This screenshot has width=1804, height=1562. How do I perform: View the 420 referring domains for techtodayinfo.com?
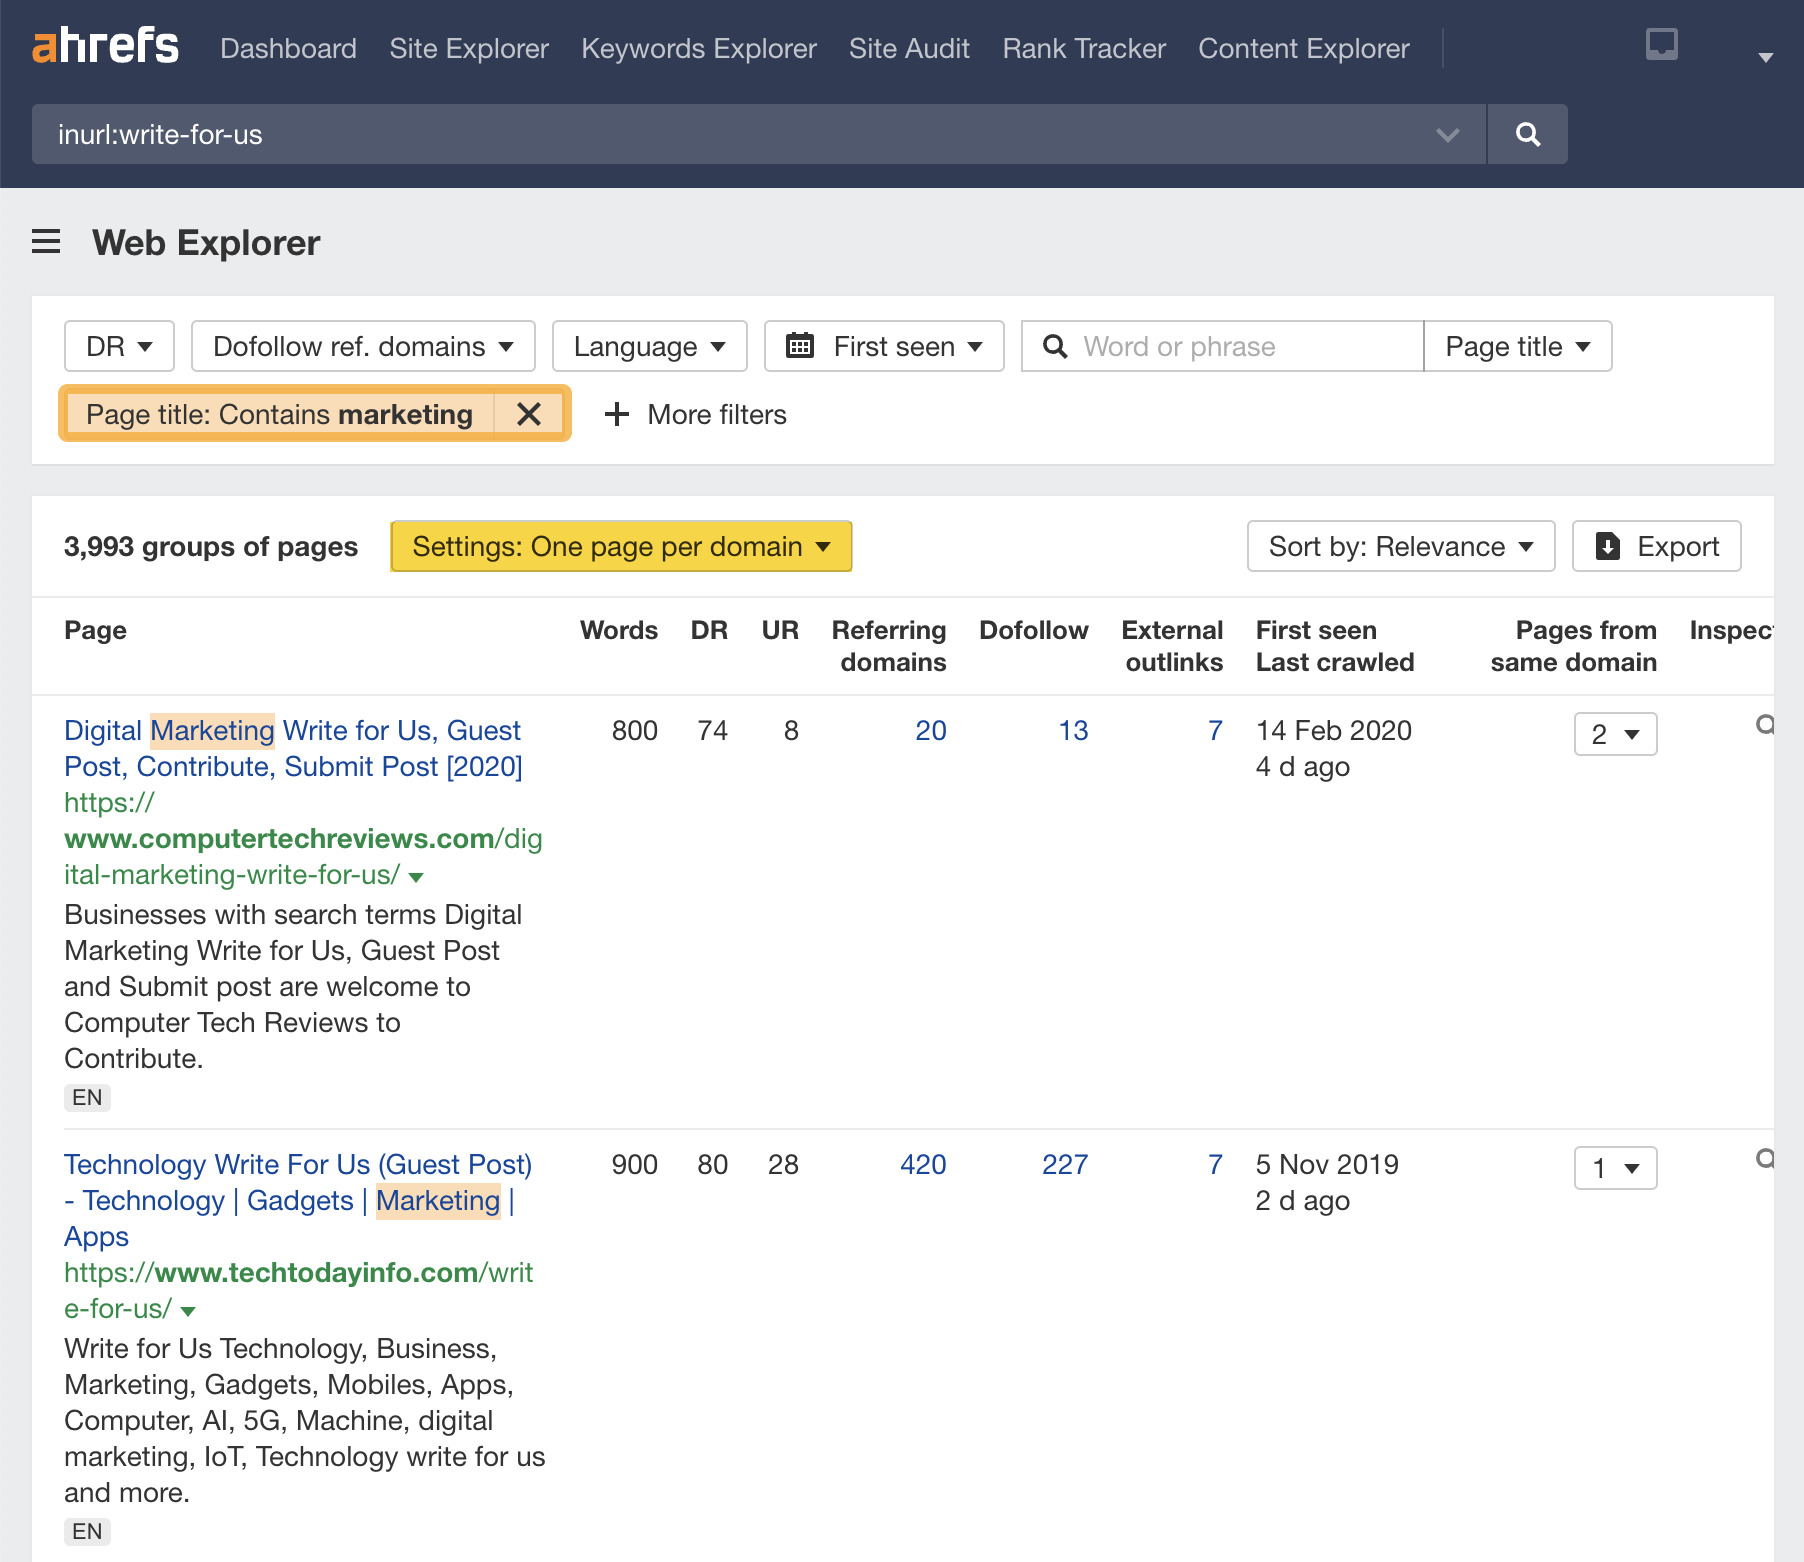pos(920,1164)
